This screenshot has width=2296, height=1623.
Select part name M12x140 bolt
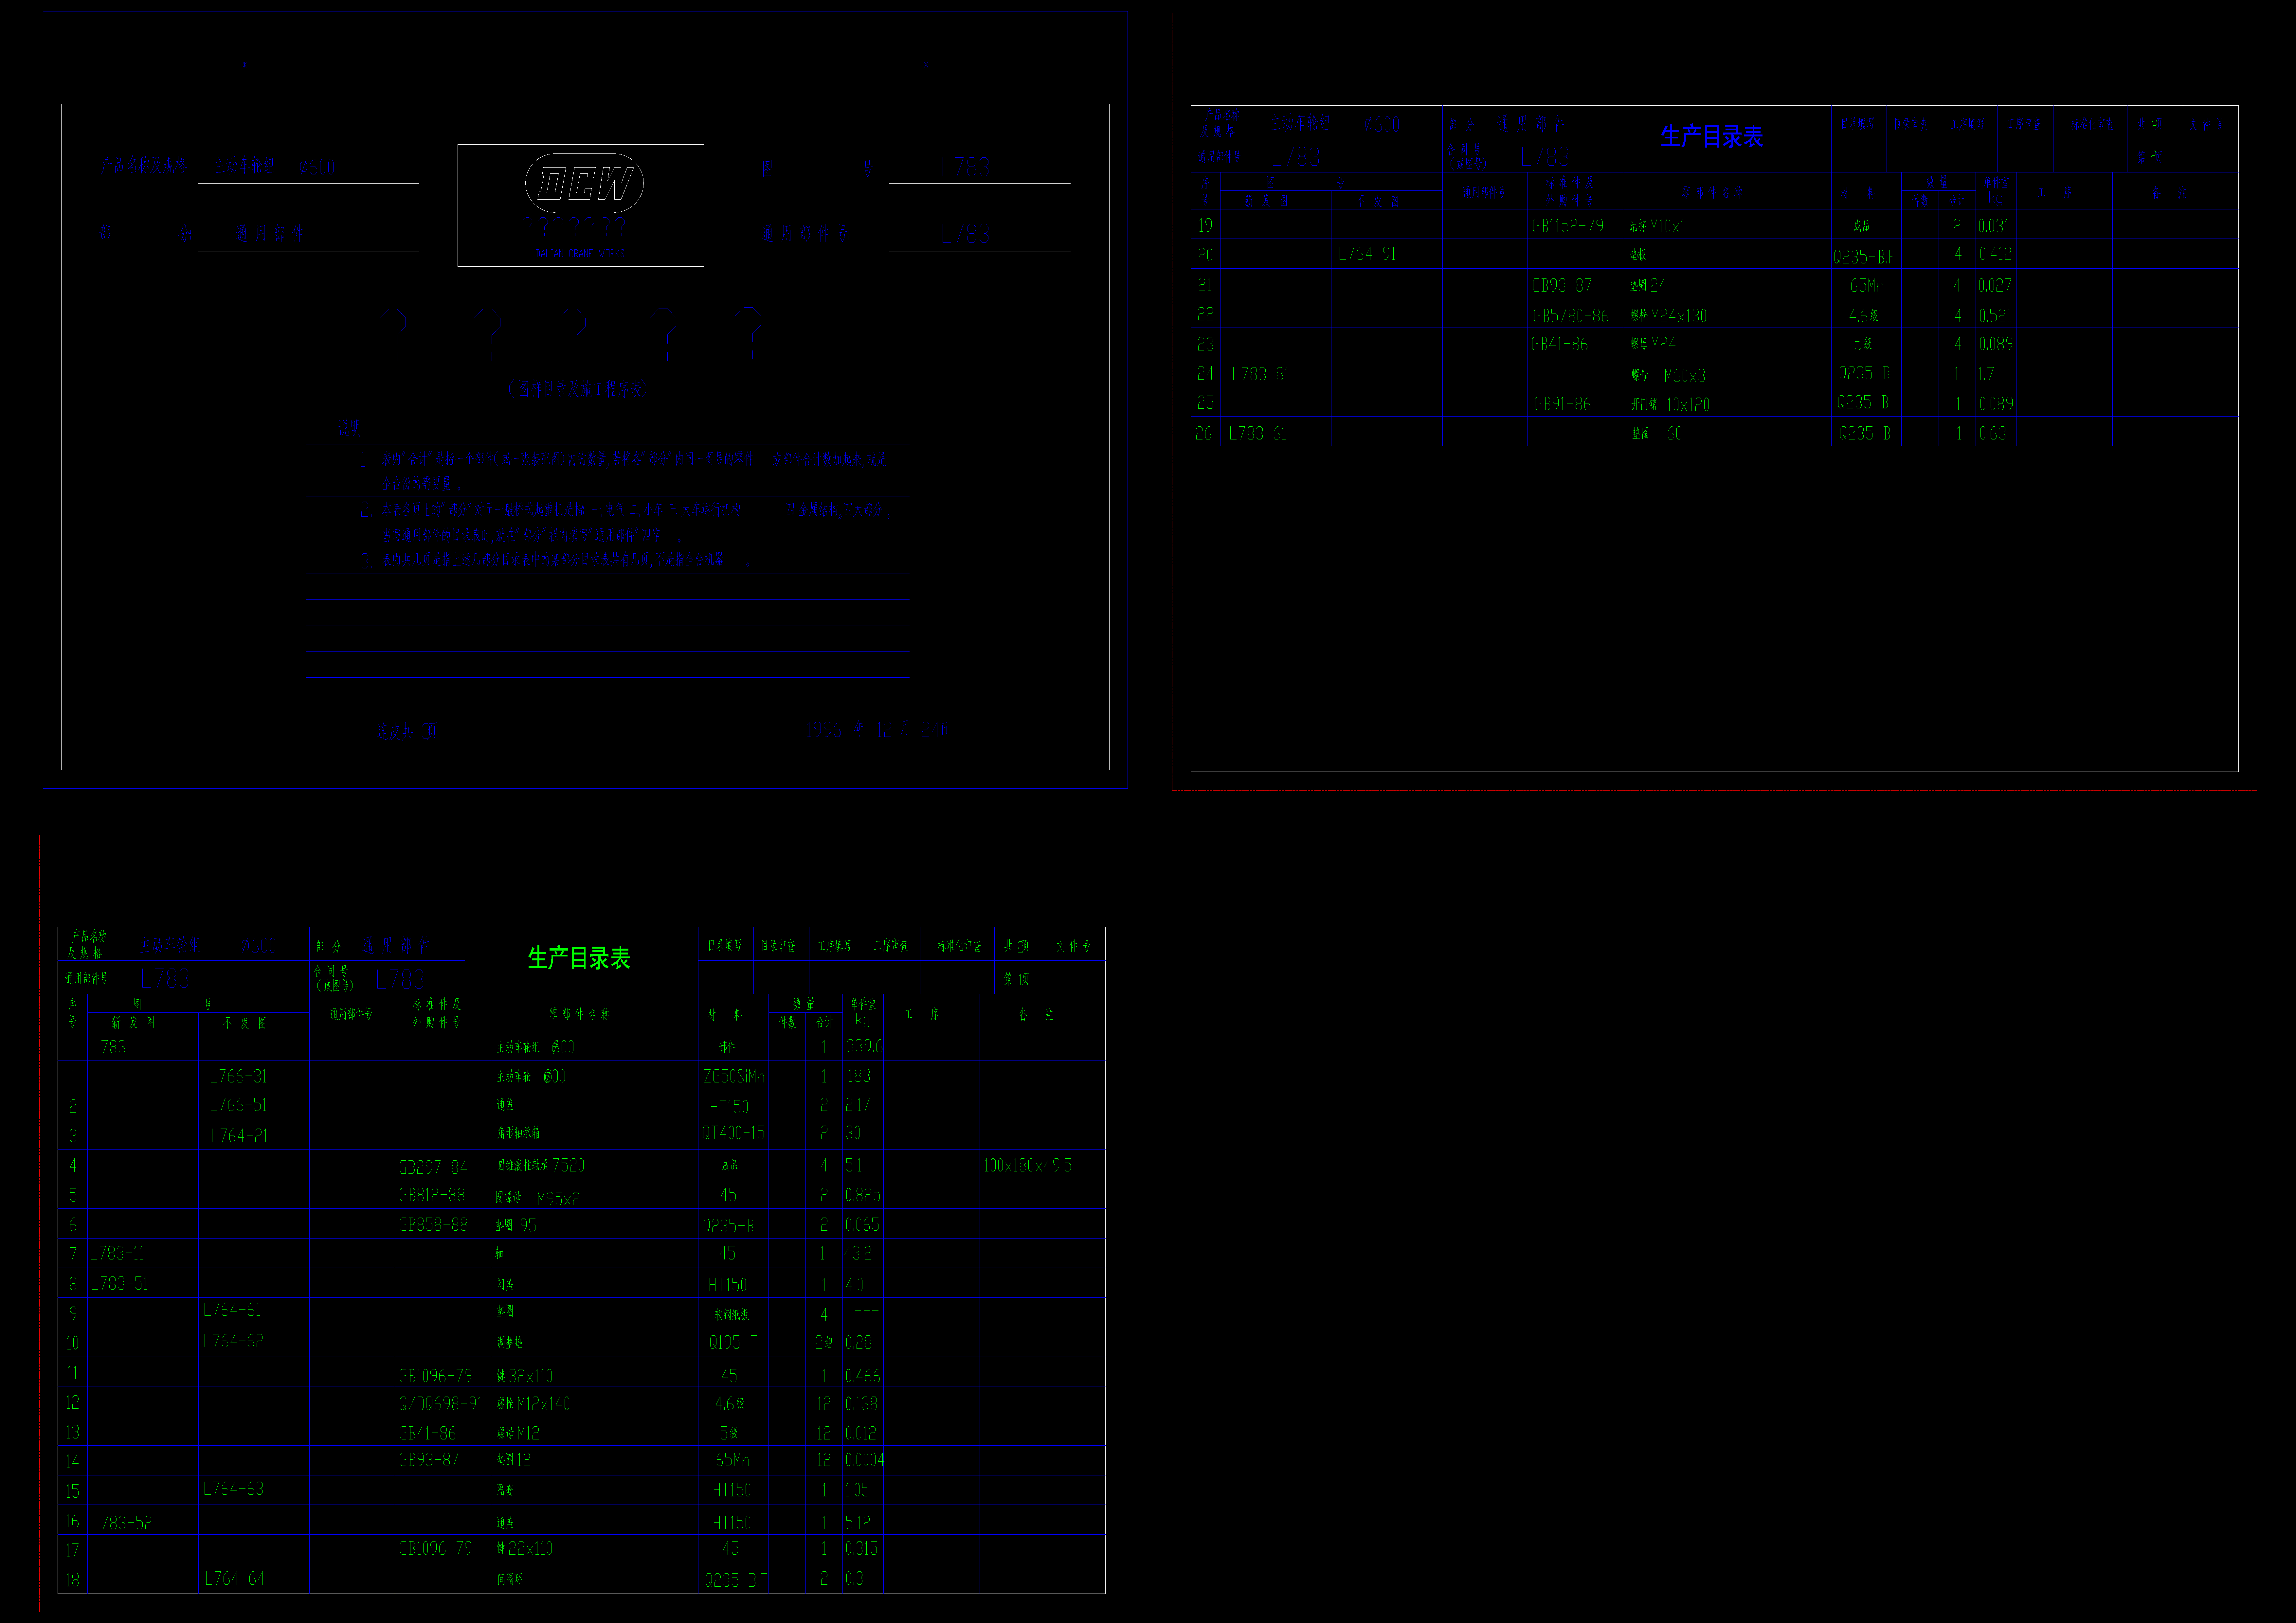[x=534, y=1404]
